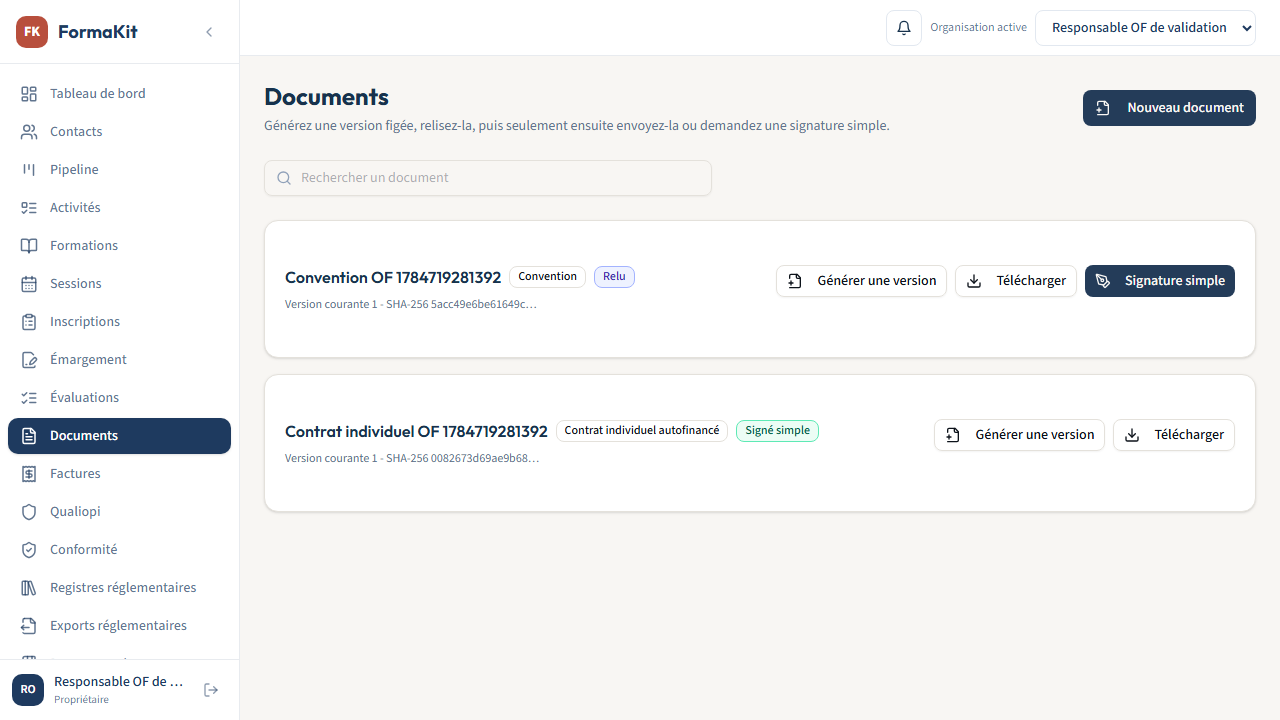Click the Nouveau document button
The height and width of the screenshot is (720, 1280).
tap(1169, 108)
